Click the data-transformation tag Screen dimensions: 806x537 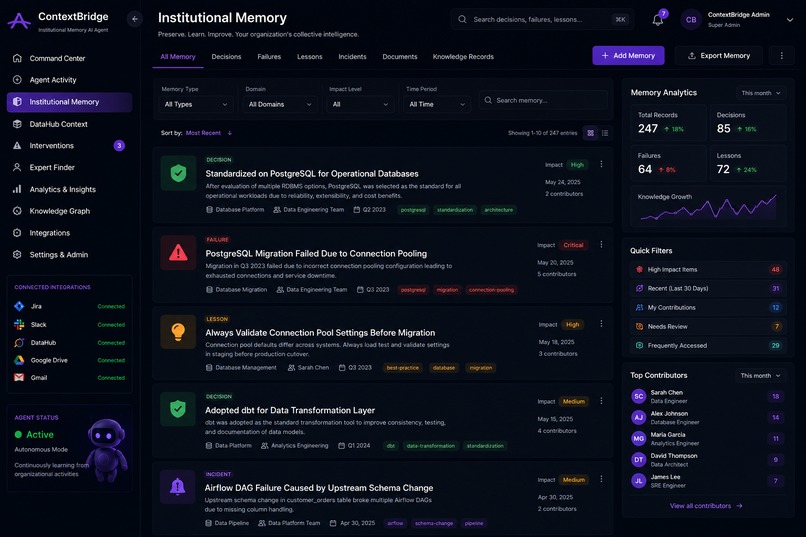[431, 446]
